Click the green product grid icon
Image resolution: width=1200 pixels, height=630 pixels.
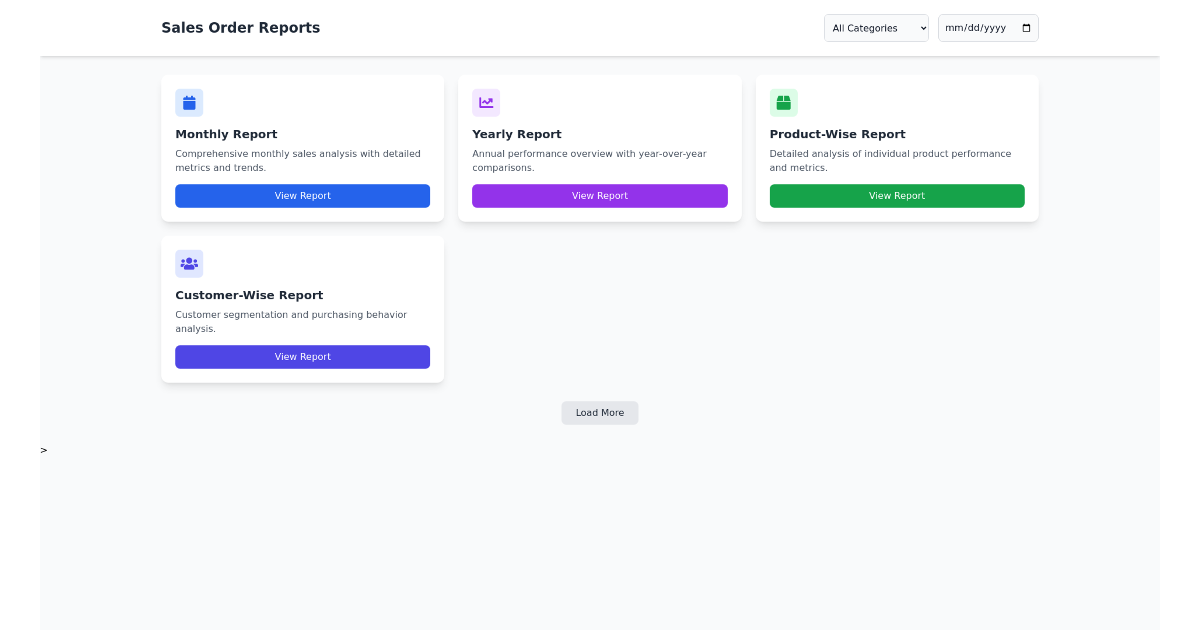[783, 102]
